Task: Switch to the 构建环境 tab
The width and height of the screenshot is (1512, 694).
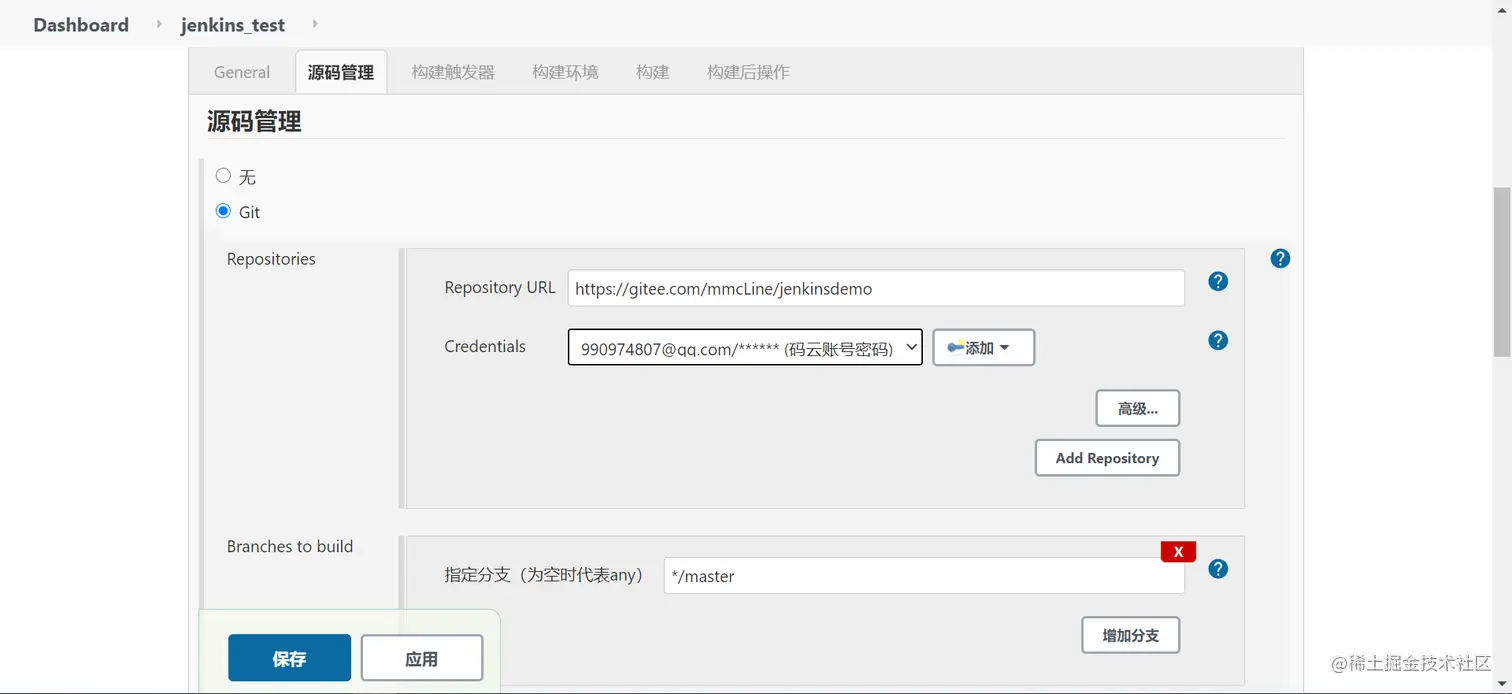Action: [565, 72]
